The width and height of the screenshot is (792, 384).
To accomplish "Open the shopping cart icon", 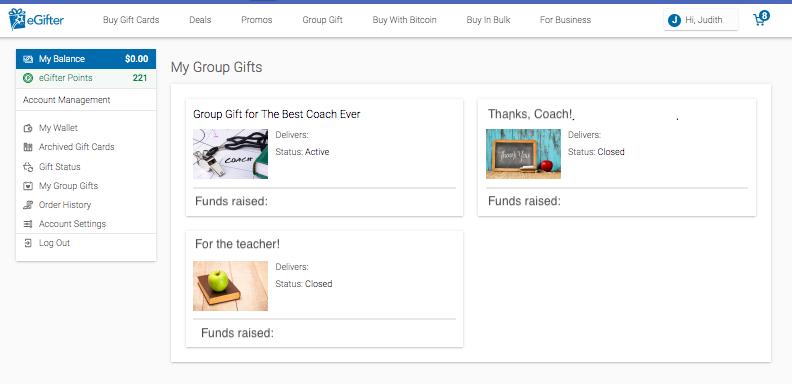I will [x=761, y=19].
